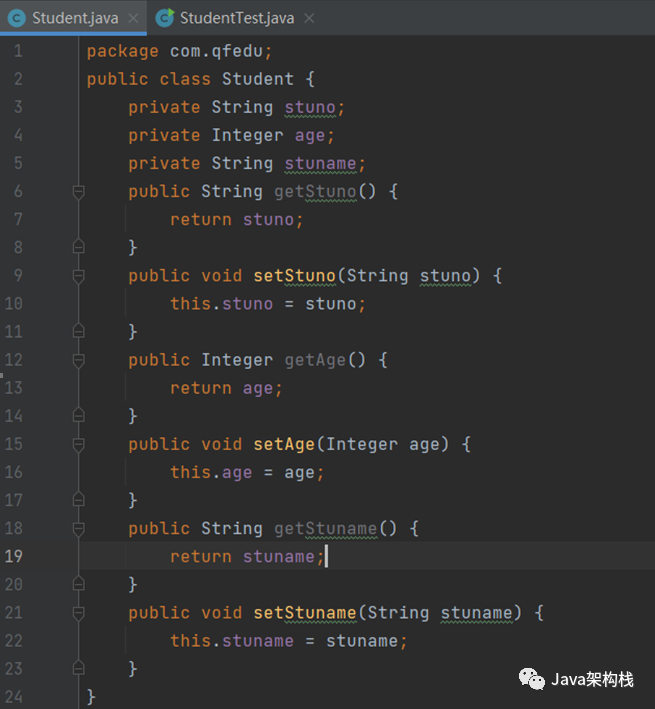Click the StudentTest.java runnable class icon
655x709 pixels.
(165, 19)
